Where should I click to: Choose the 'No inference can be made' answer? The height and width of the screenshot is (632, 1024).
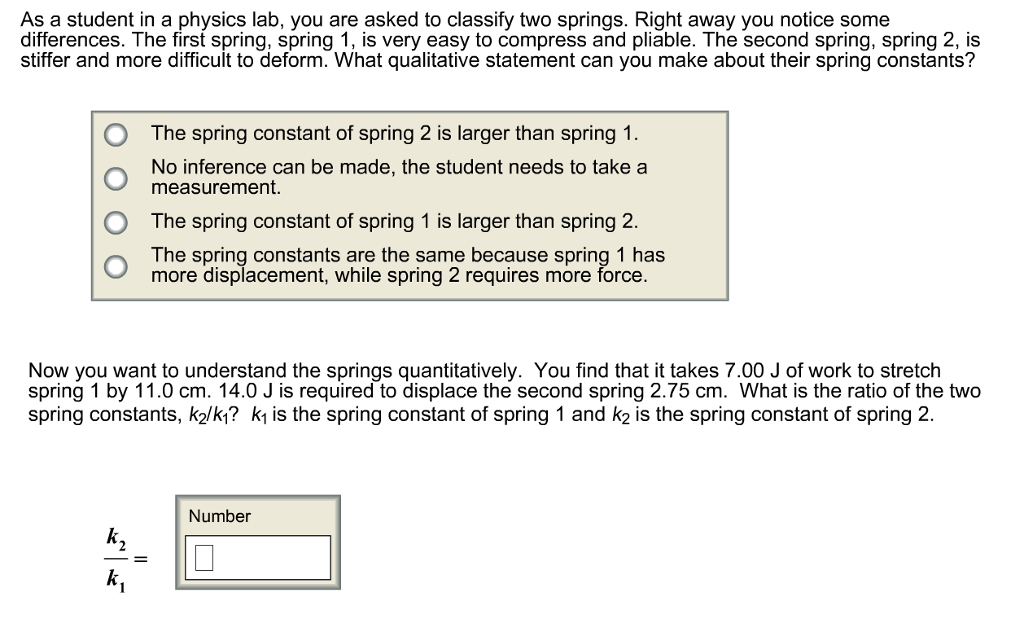116,177
